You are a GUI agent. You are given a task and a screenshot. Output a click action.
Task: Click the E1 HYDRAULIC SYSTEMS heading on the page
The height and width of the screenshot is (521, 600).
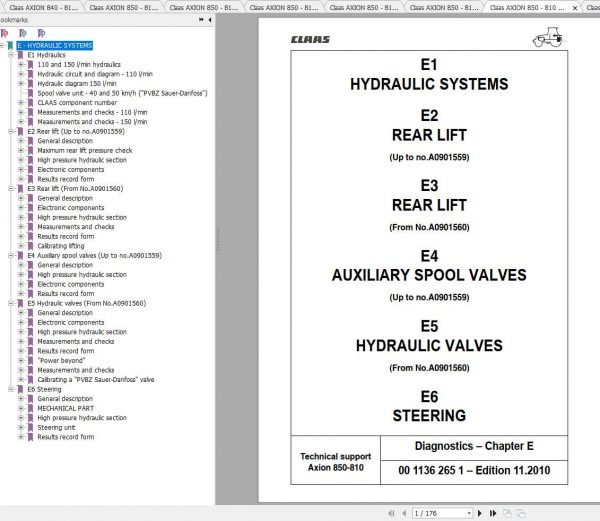[429, 75]
